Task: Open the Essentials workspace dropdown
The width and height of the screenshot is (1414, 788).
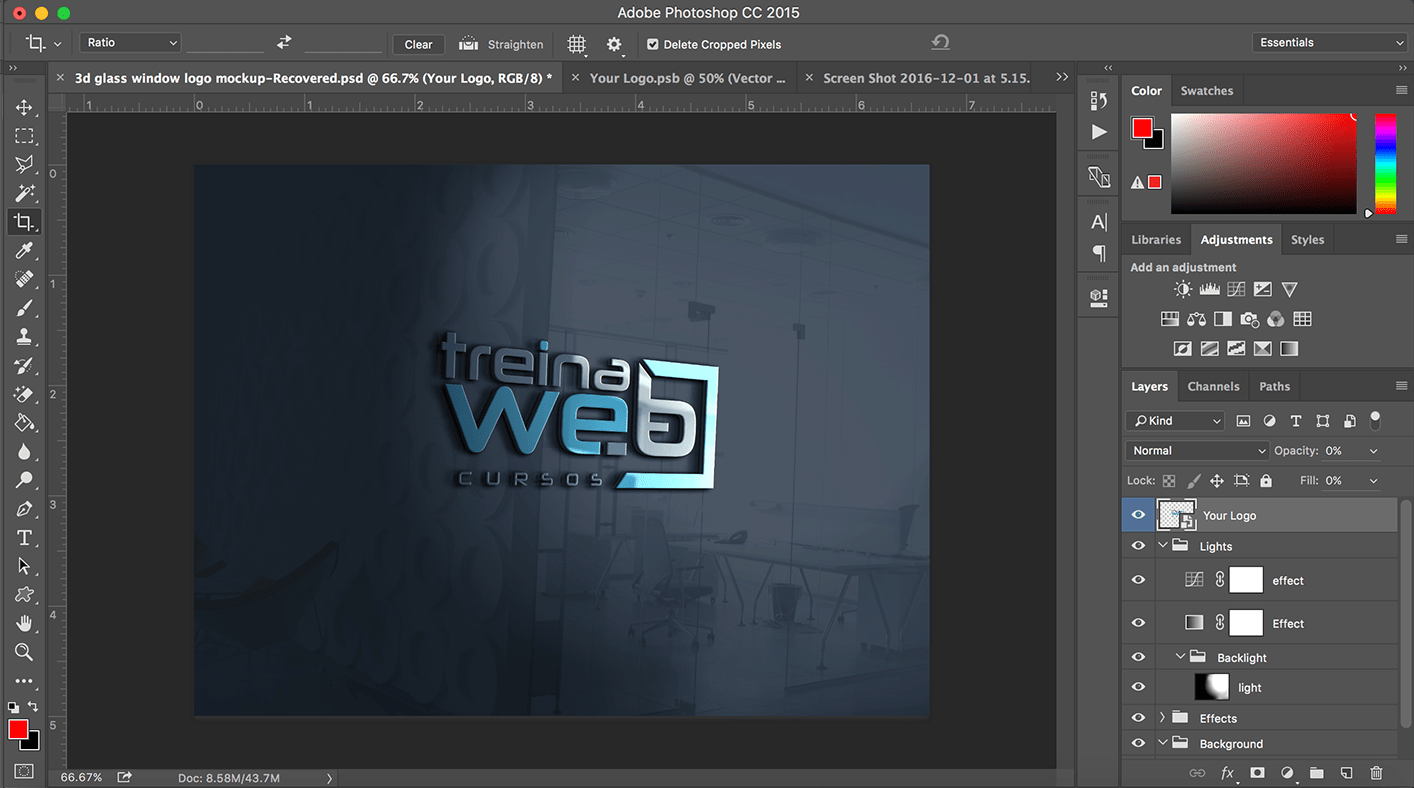Action: (1329, 42)
